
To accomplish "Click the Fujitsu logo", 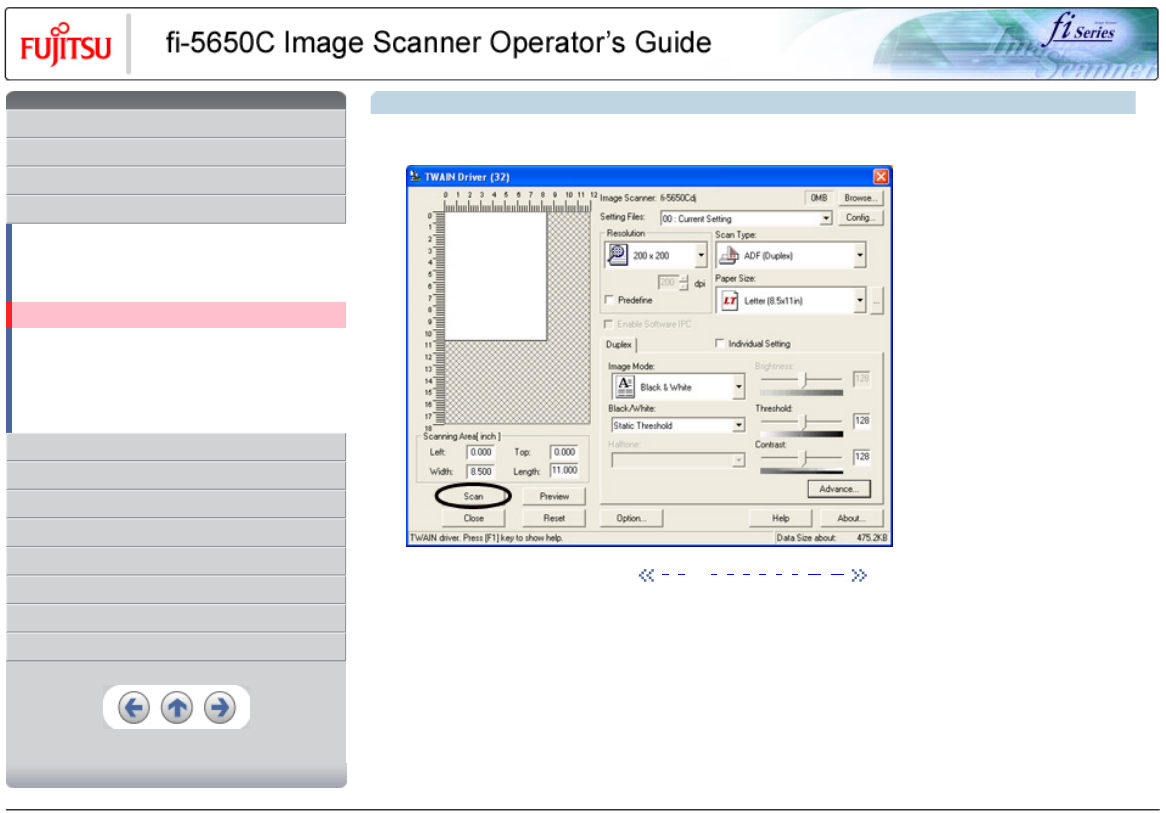I will point(65,45).
